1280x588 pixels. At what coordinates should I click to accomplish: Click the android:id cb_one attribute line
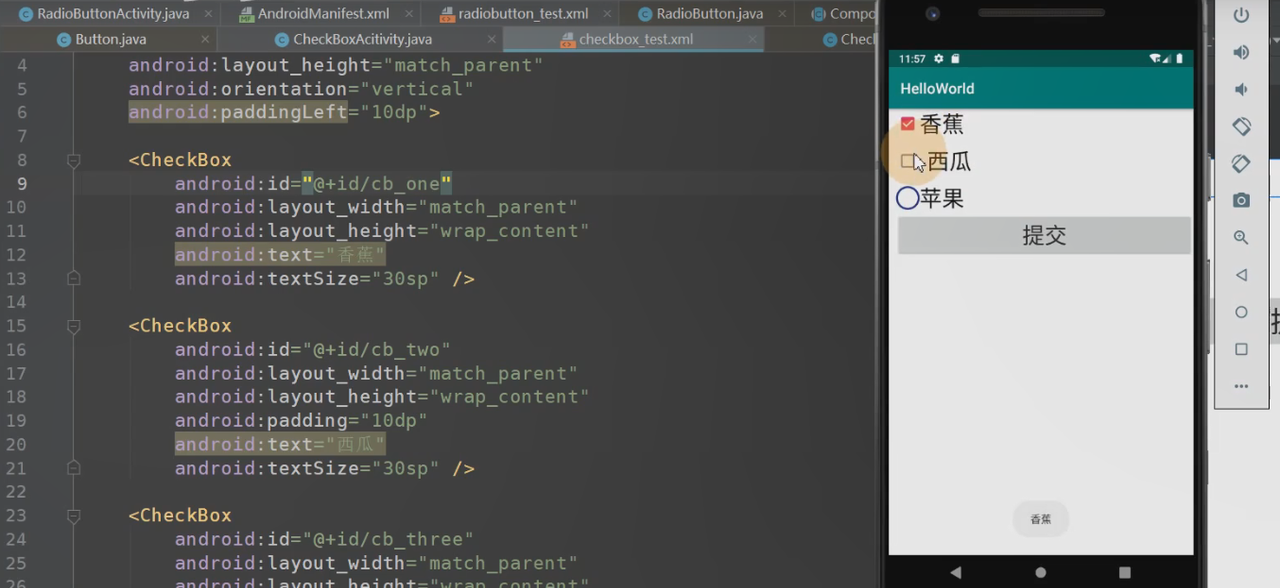tap(313, 184)
